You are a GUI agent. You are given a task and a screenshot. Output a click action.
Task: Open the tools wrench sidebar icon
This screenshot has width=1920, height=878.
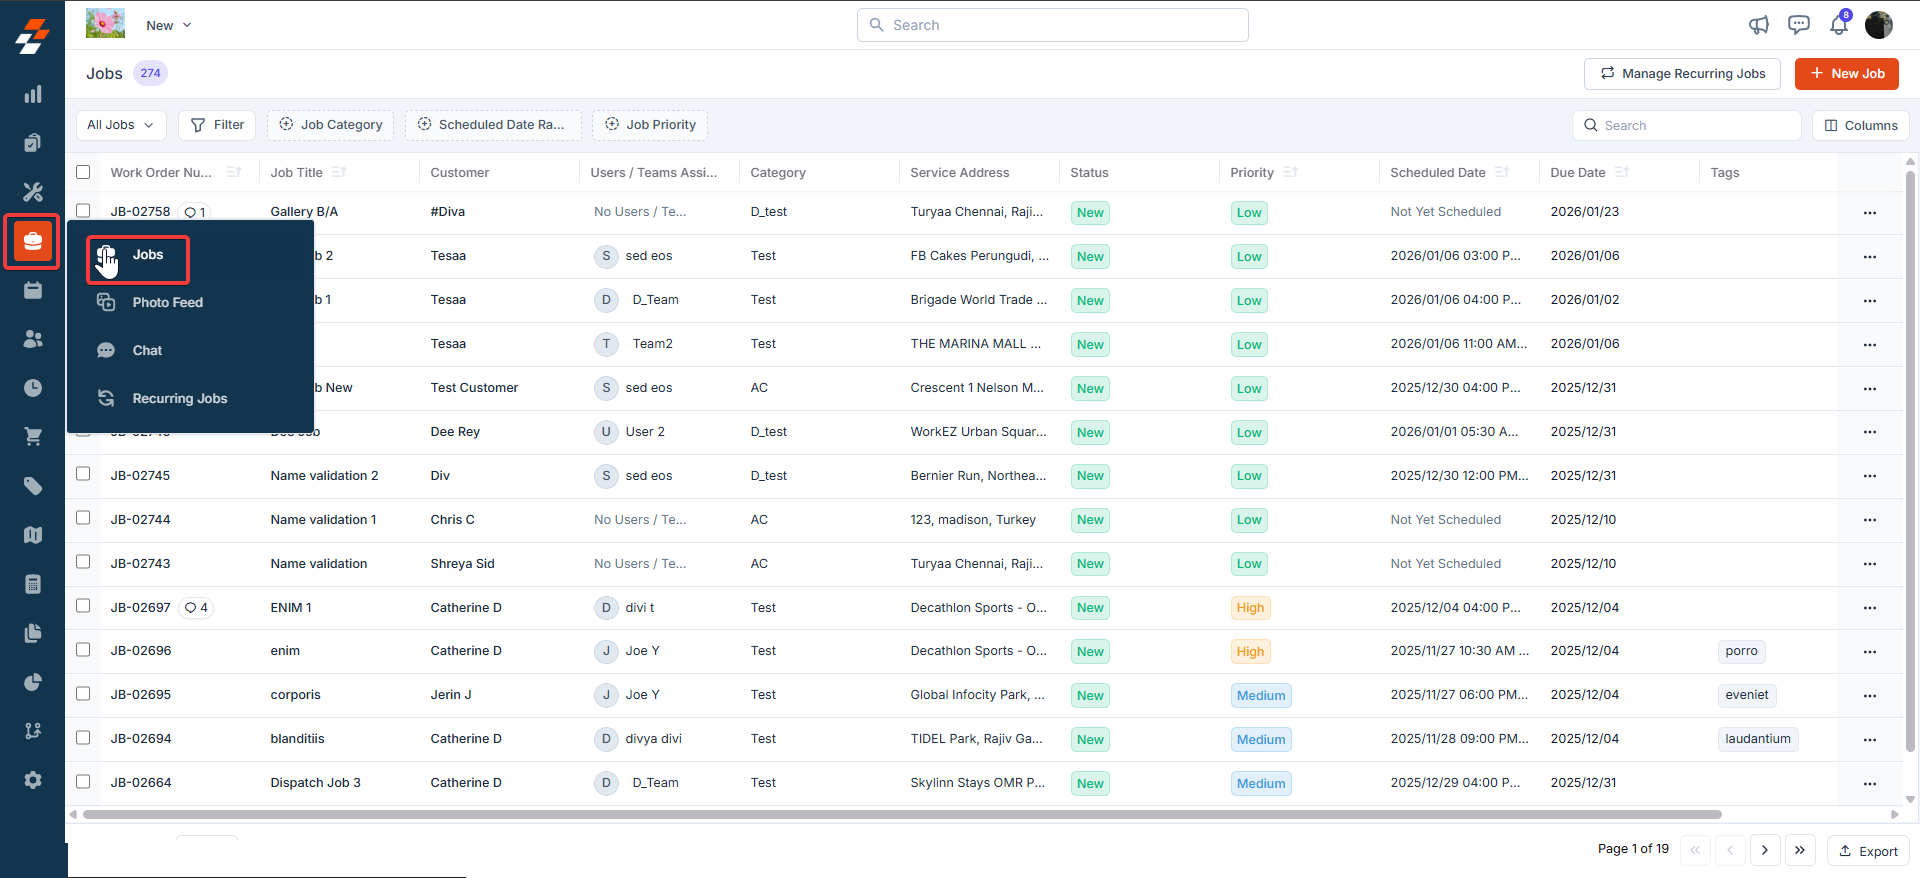point(33,192)
